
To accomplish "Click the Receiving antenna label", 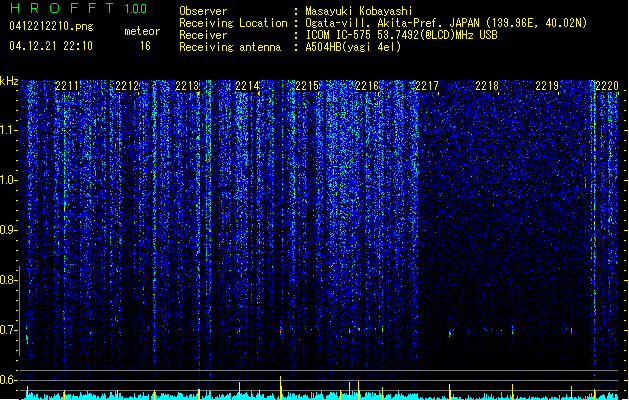I will (x=230, y=47).
